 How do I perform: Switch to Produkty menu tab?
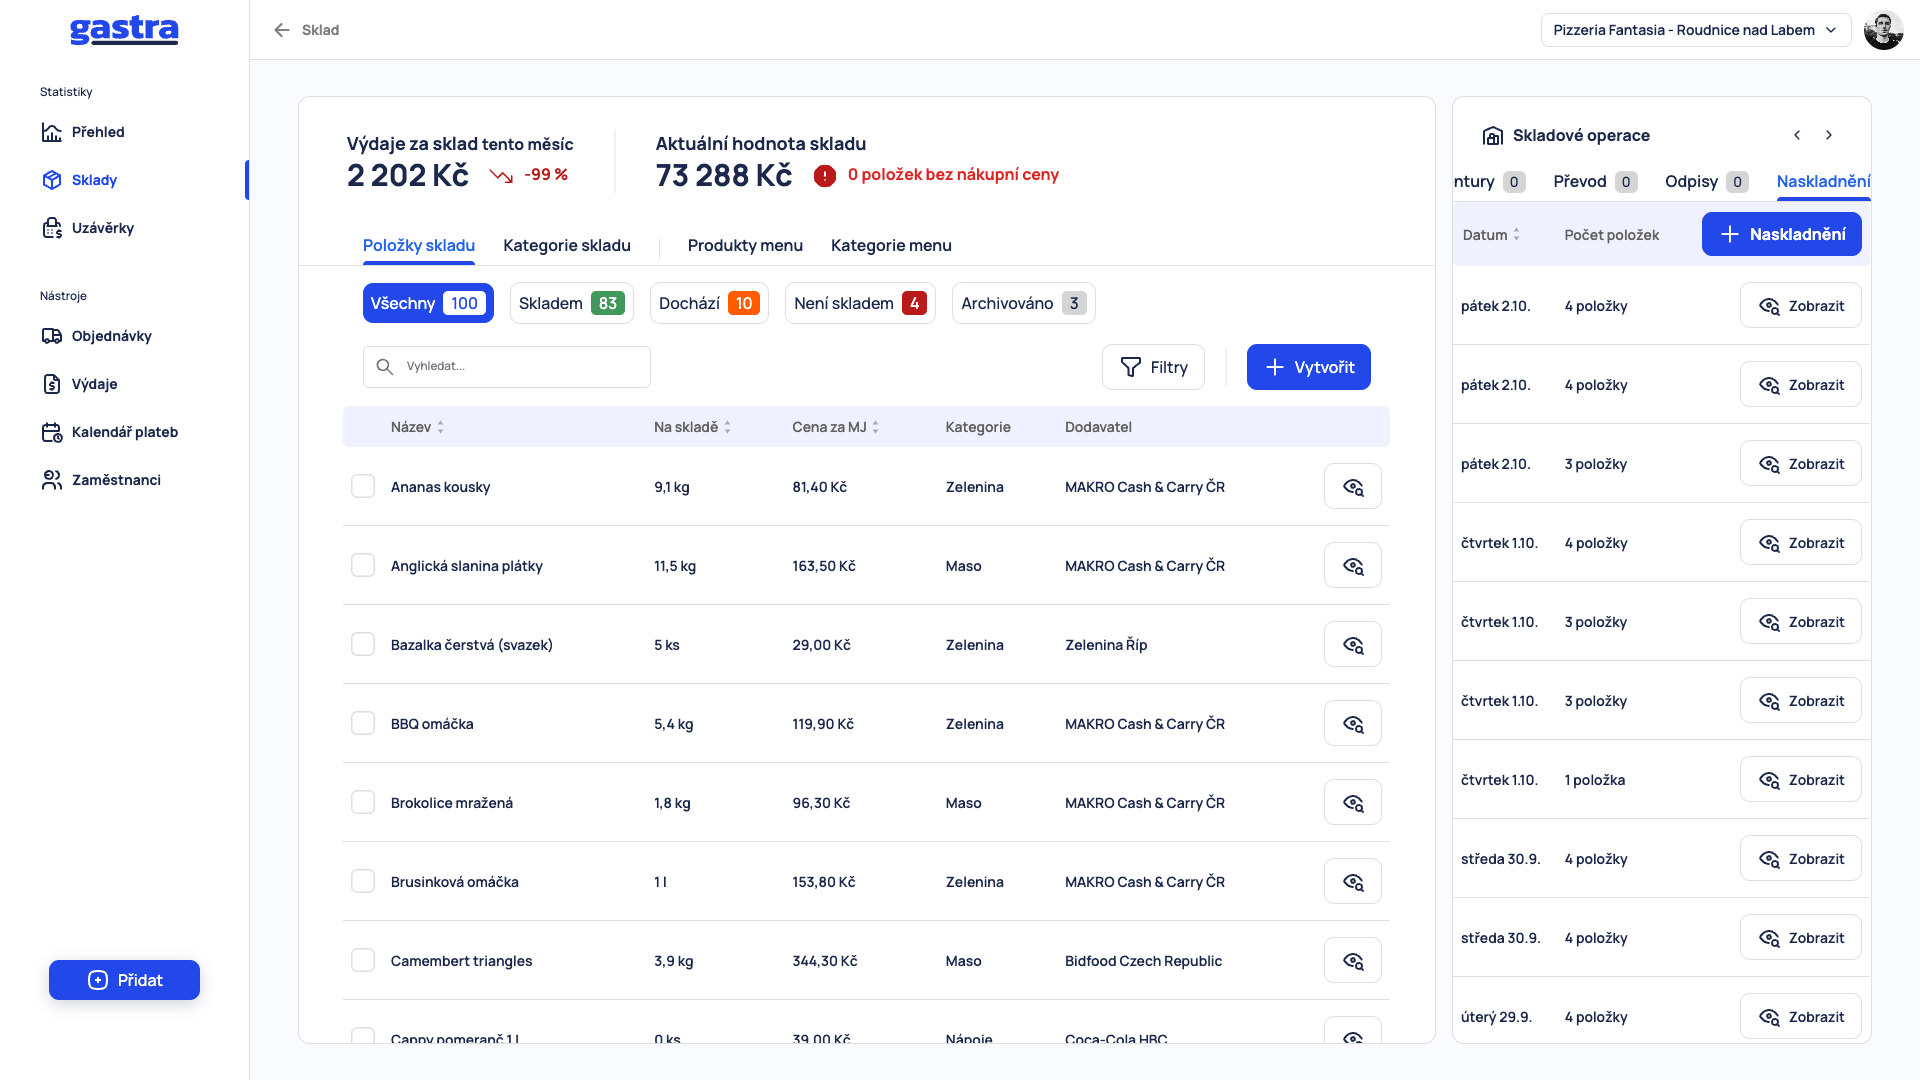[x=745, y=245]
